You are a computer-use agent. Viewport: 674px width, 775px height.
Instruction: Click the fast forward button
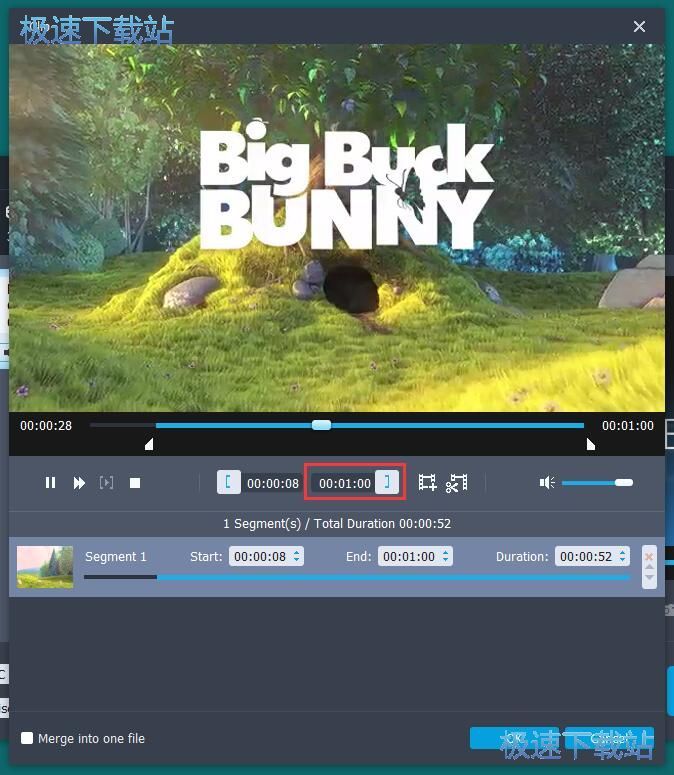pos(79,482)
